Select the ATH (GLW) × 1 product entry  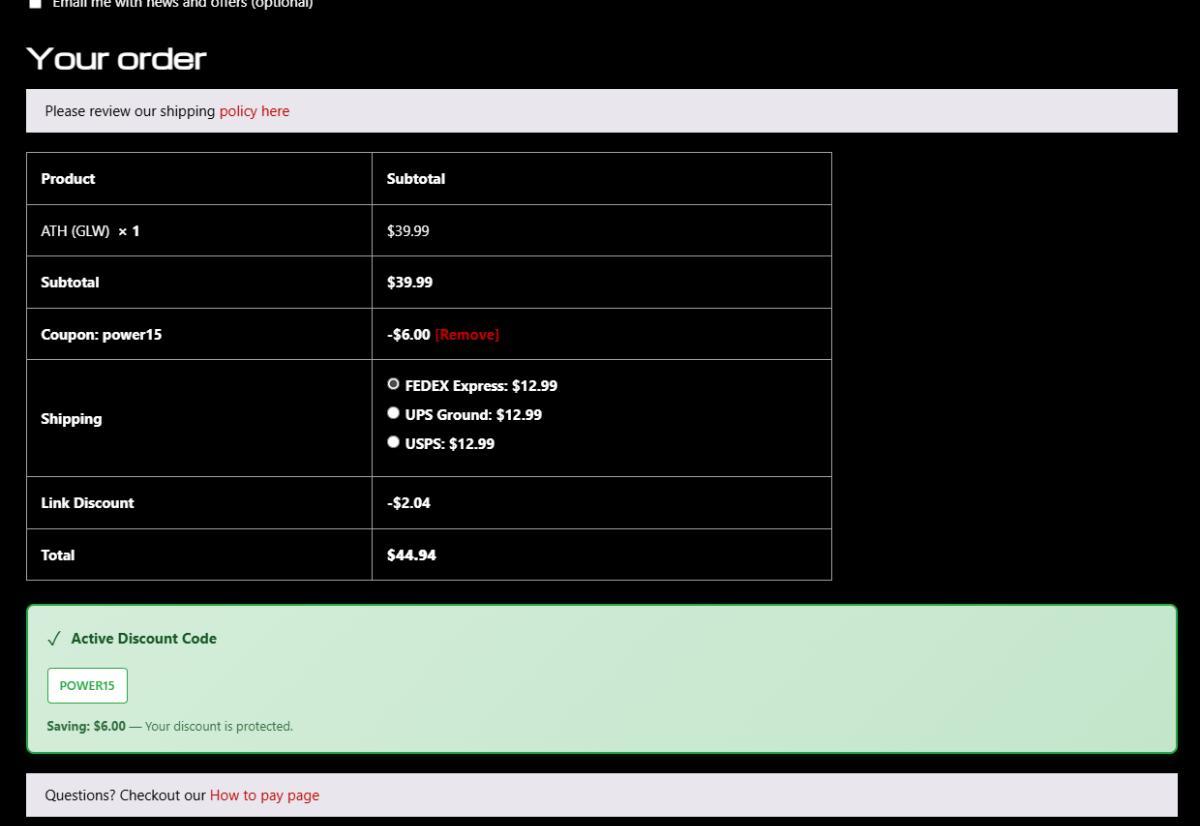(x=90, y=231)
